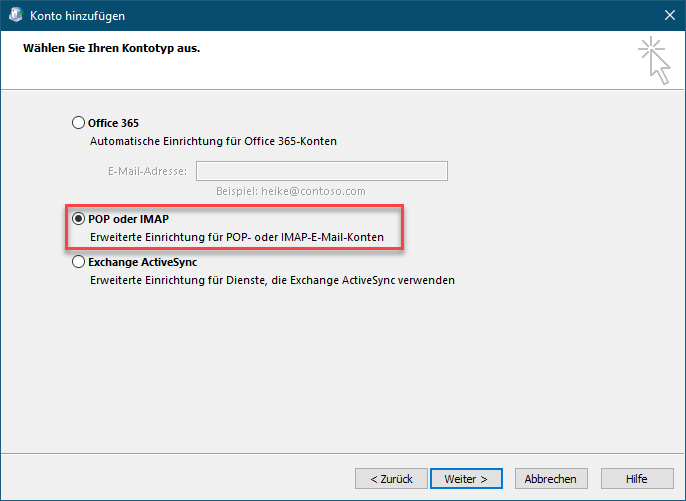Viewport: 686px width, 501px height.
Task: Click the Automatische Einrichtung für Office 365-Konten description
Action: coord(213,141)
